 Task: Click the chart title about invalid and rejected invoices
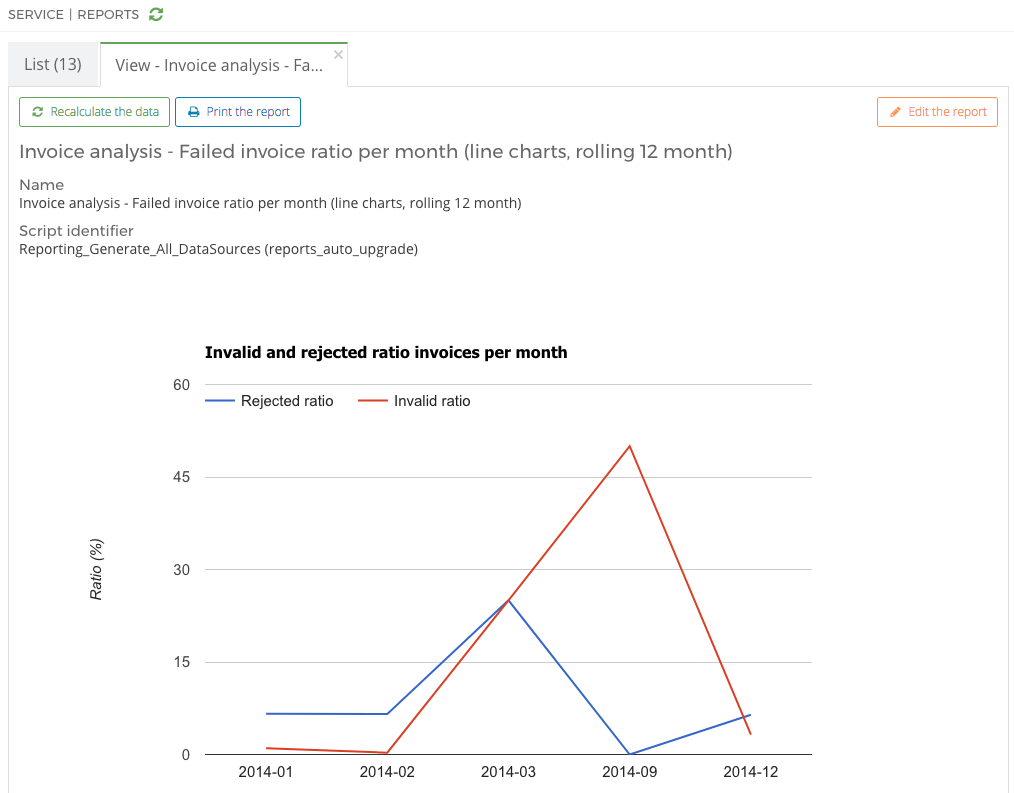coord(386,352)
